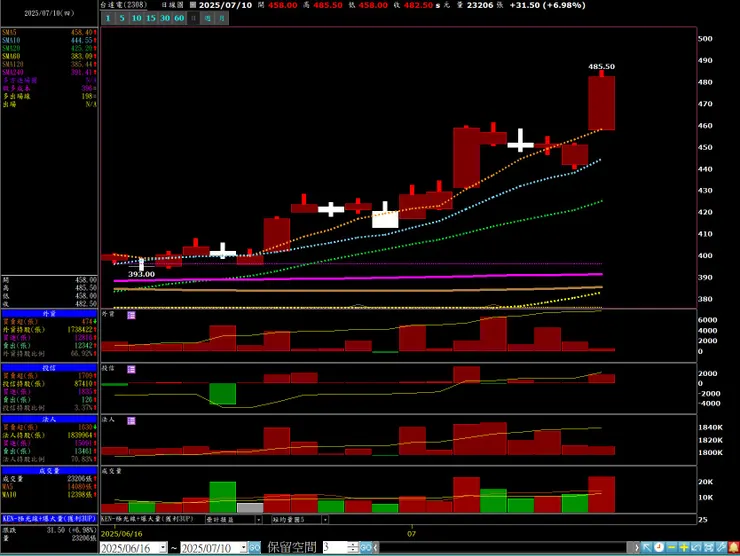Click the arrow pointer tool icon
The width and height of the screenshot is (740, 556).
(x=647, y=548)
